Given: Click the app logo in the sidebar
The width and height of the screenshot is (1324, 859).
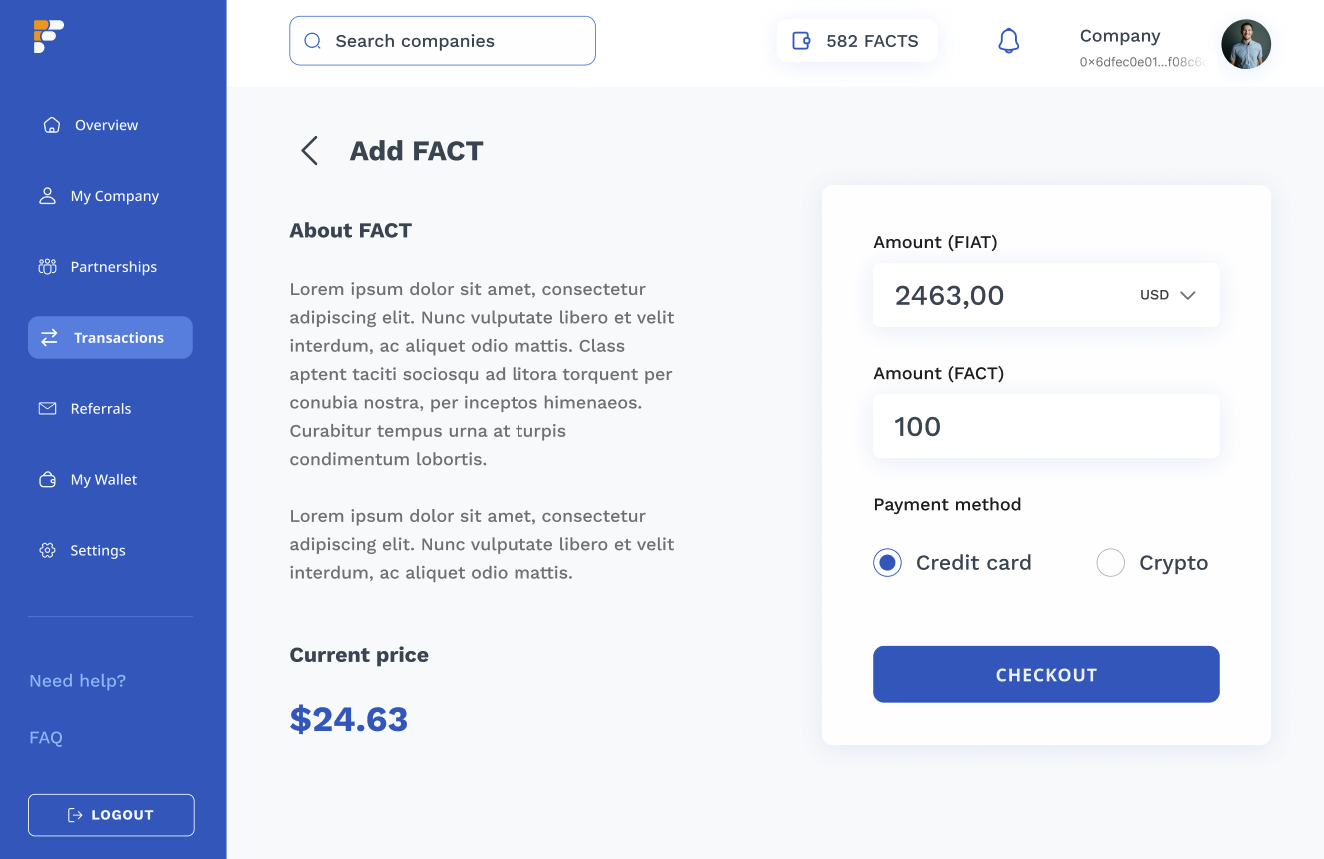Looking at the screenshot, I should click(48, 36).
